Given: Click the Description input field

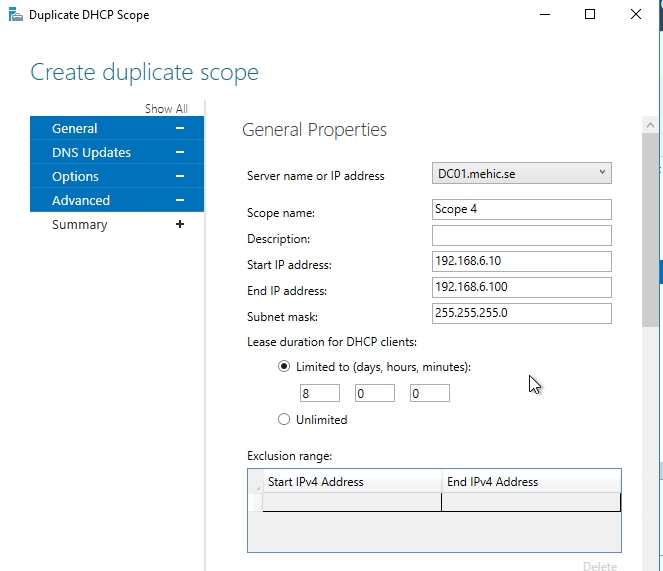Looking at the screenshot, I should [521, 236].
